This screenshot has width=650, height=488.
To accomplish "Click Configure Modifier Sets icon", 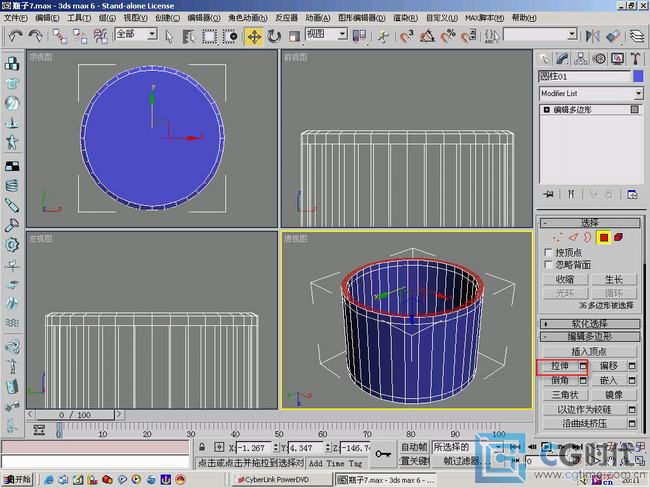I will pos(632,194).
